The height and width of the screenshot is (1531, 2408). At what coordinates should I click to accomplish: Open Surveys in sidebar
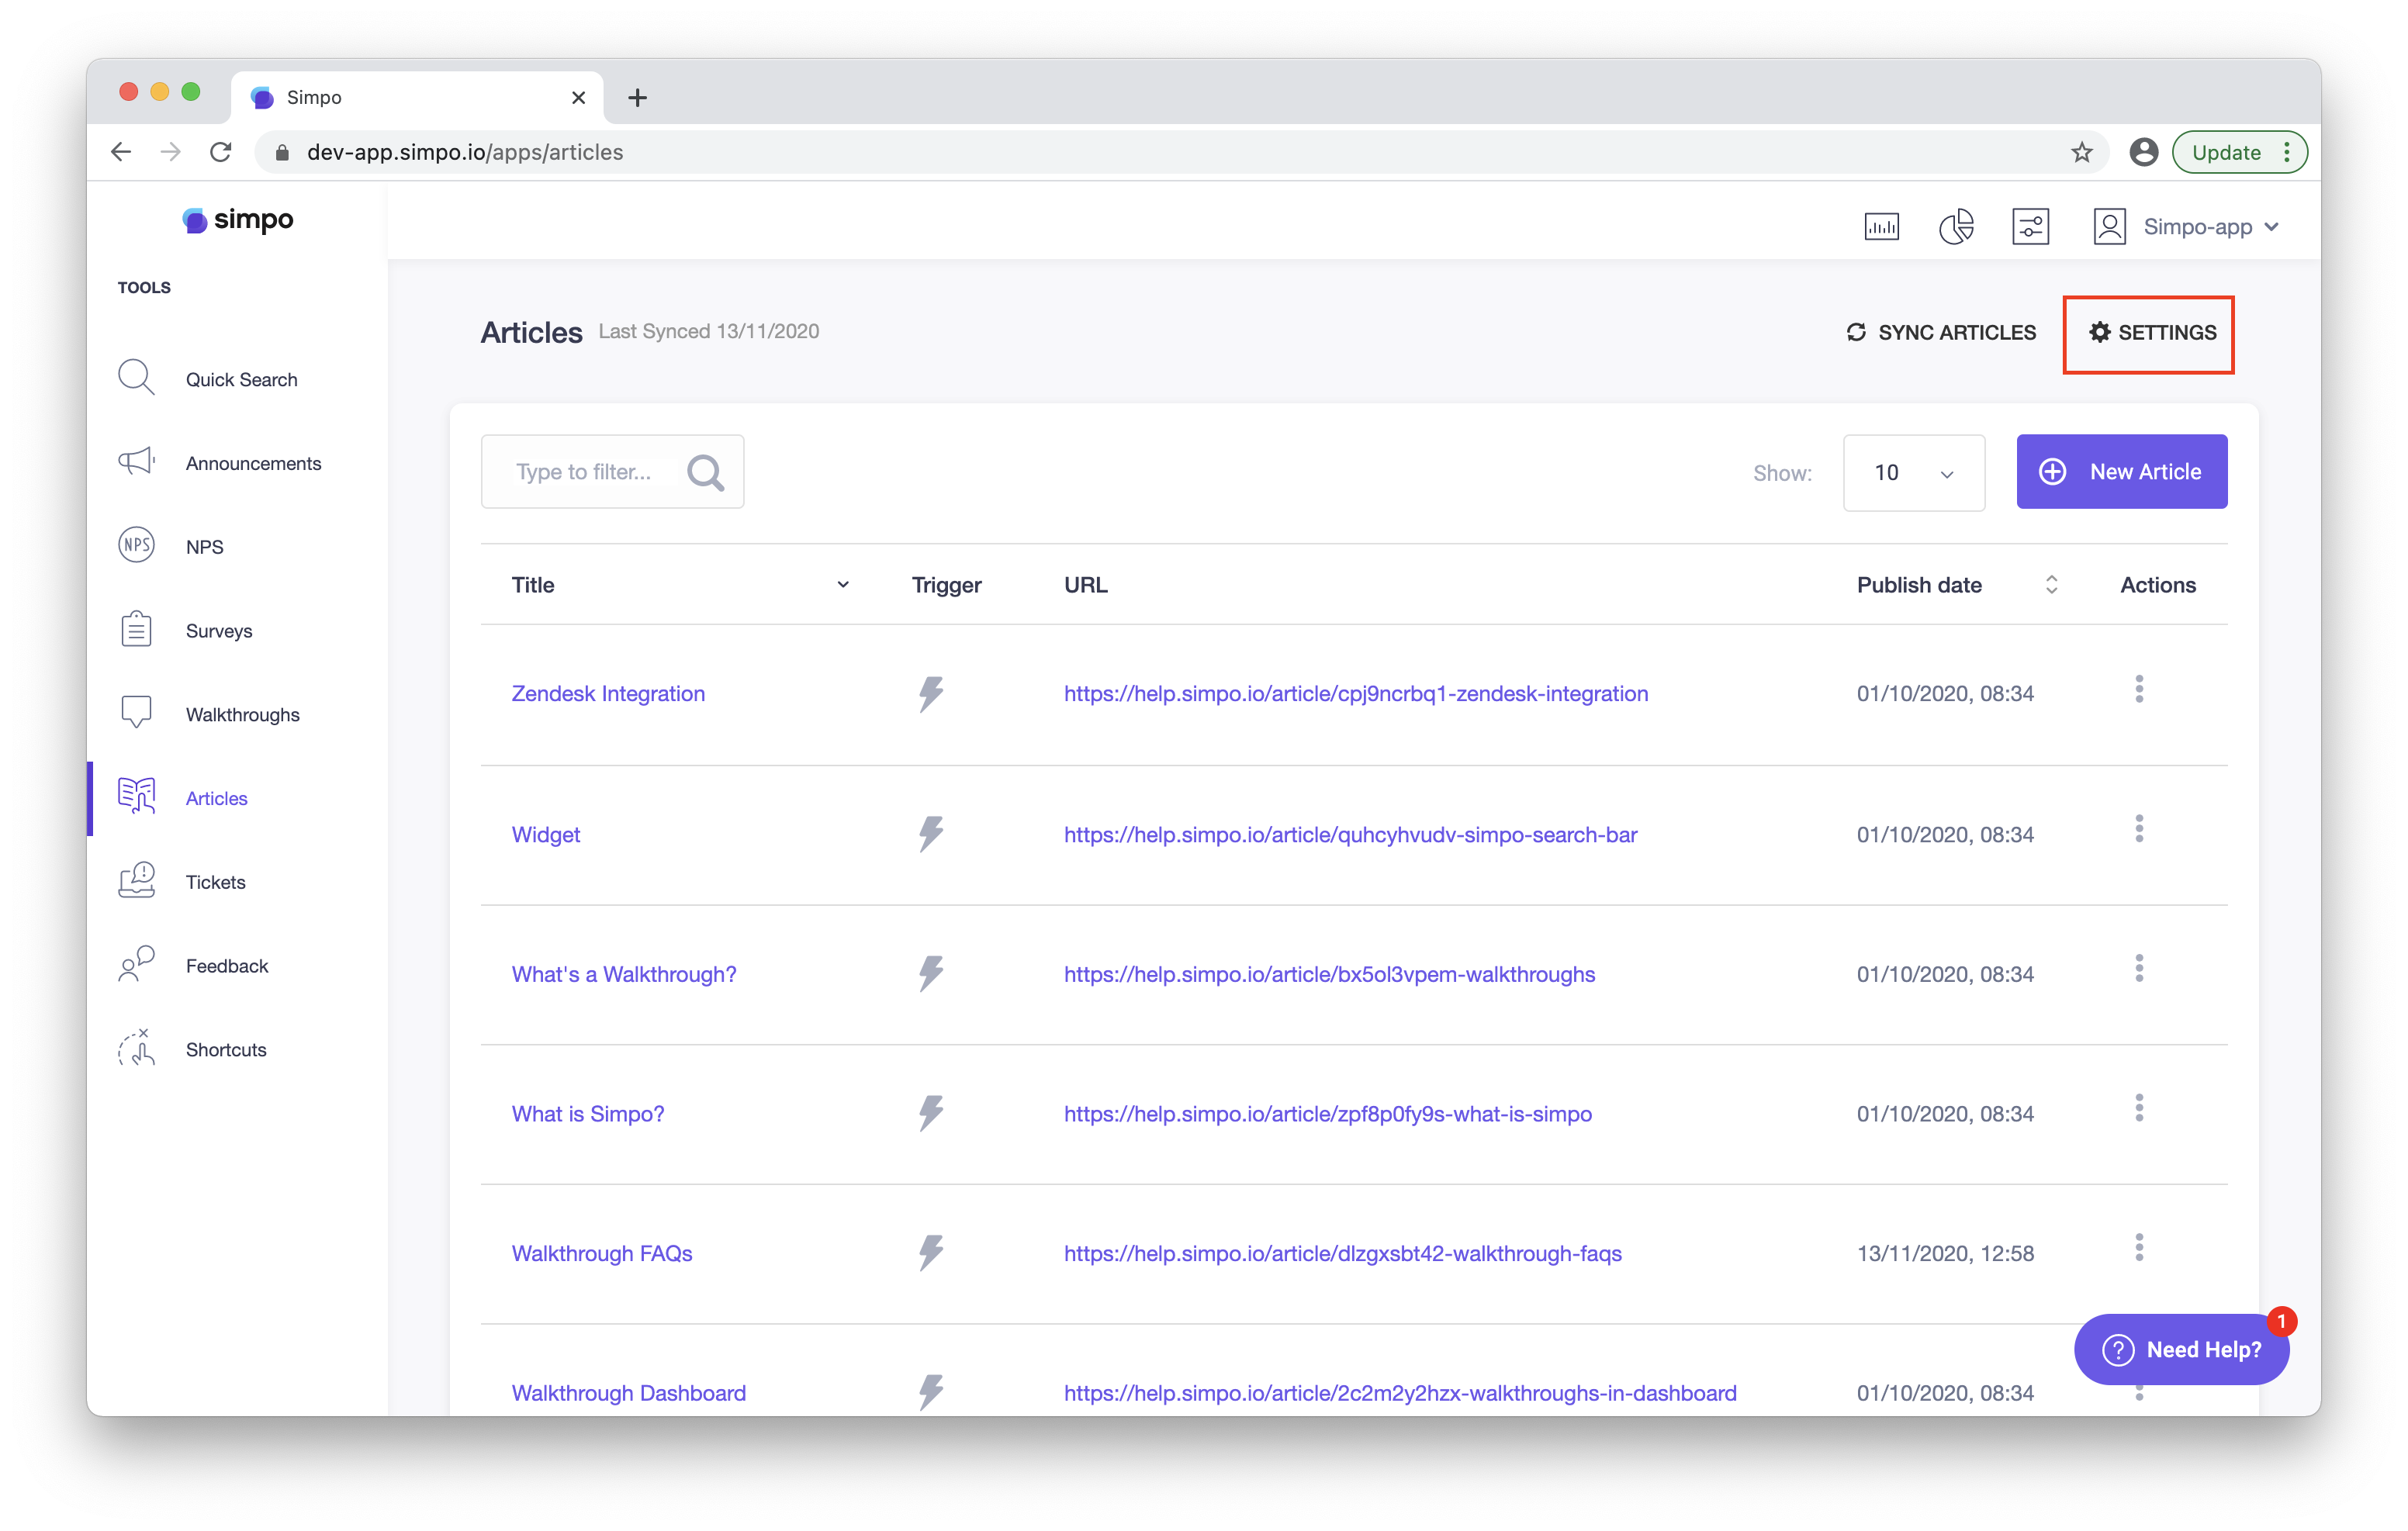[x=219, y=631]
